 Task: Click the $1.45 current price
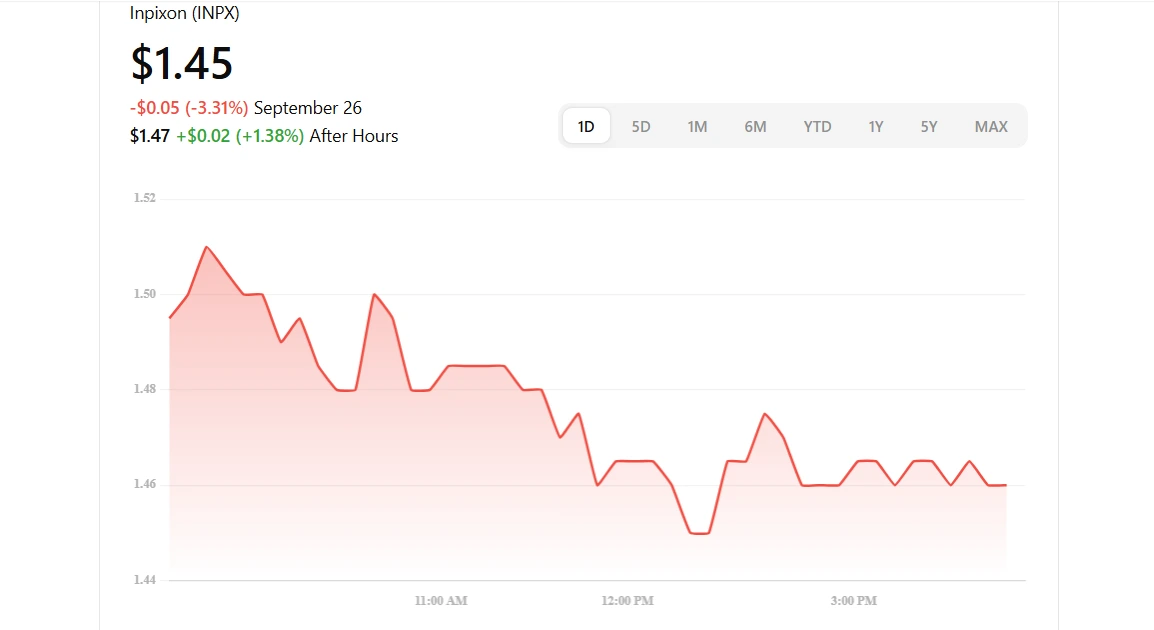(182, 63)
